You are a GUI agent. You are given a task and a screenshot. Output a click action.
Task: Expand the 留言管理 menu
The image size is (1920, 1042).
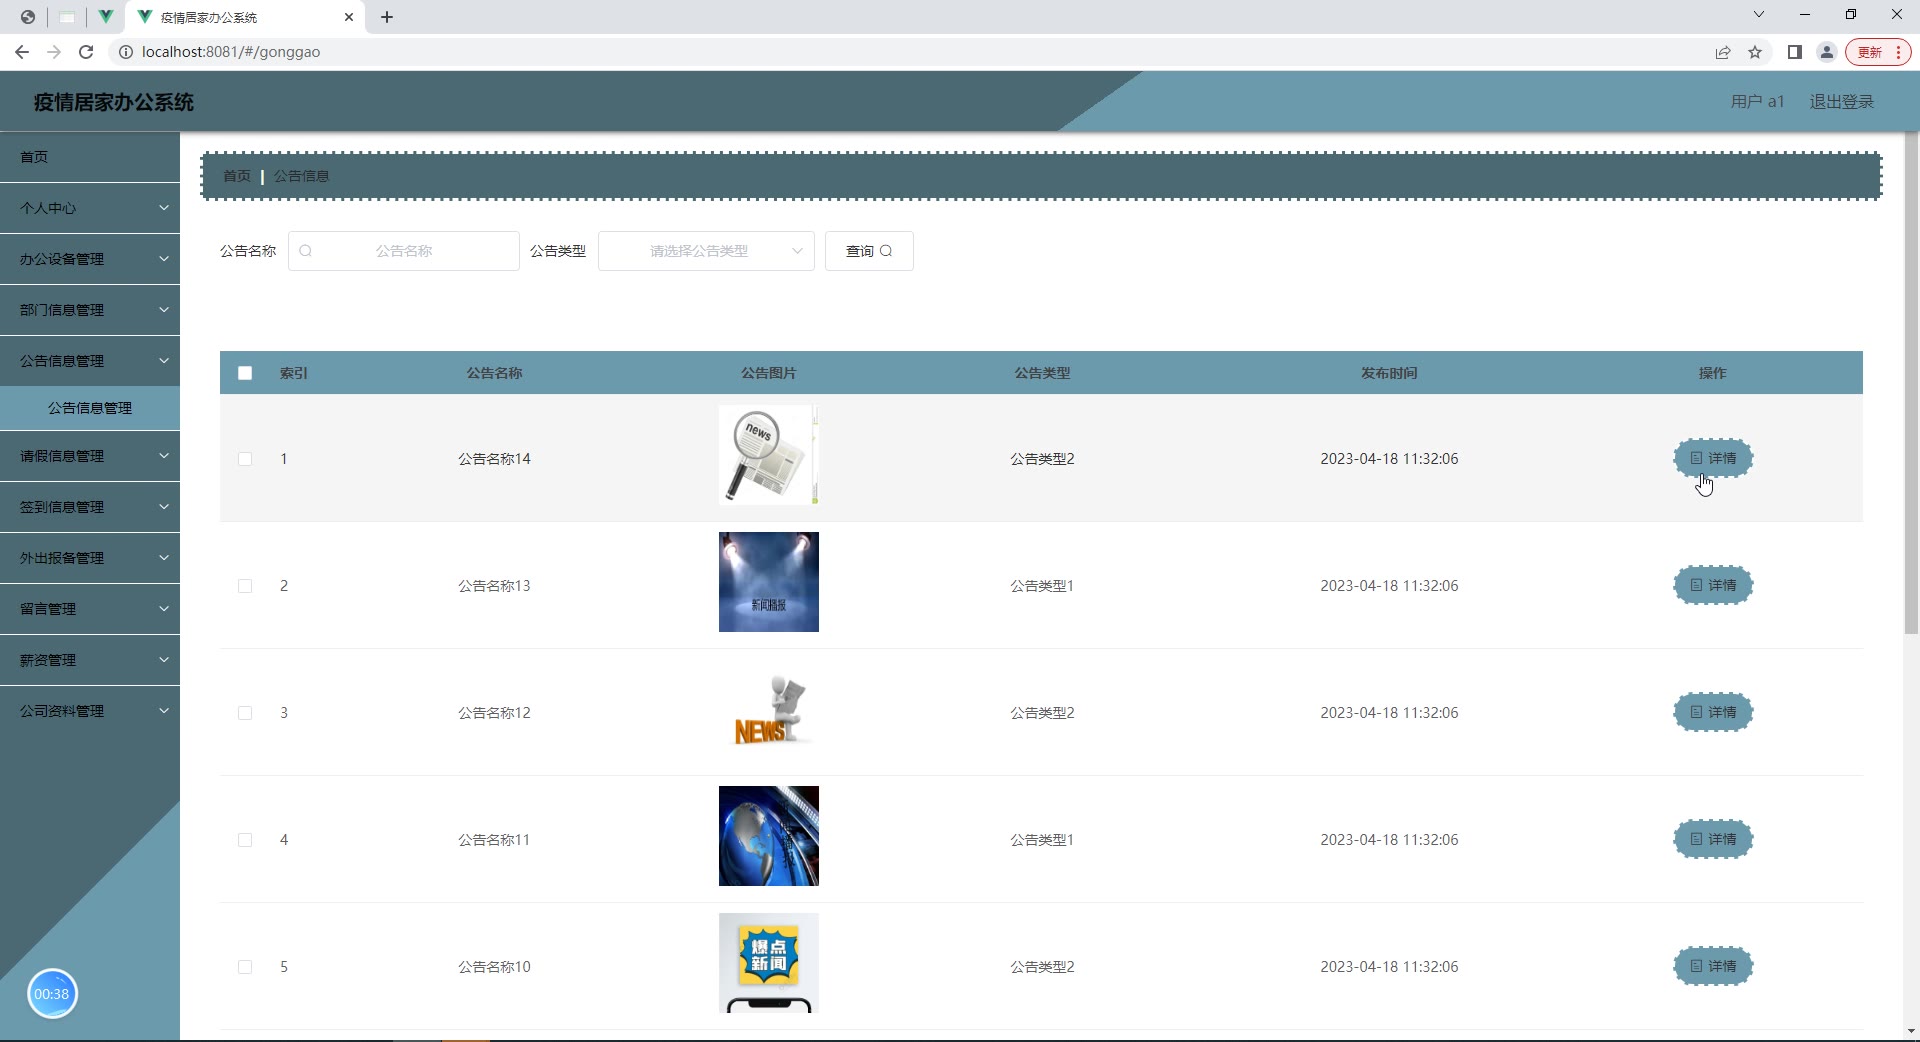[x=90, y=609]
